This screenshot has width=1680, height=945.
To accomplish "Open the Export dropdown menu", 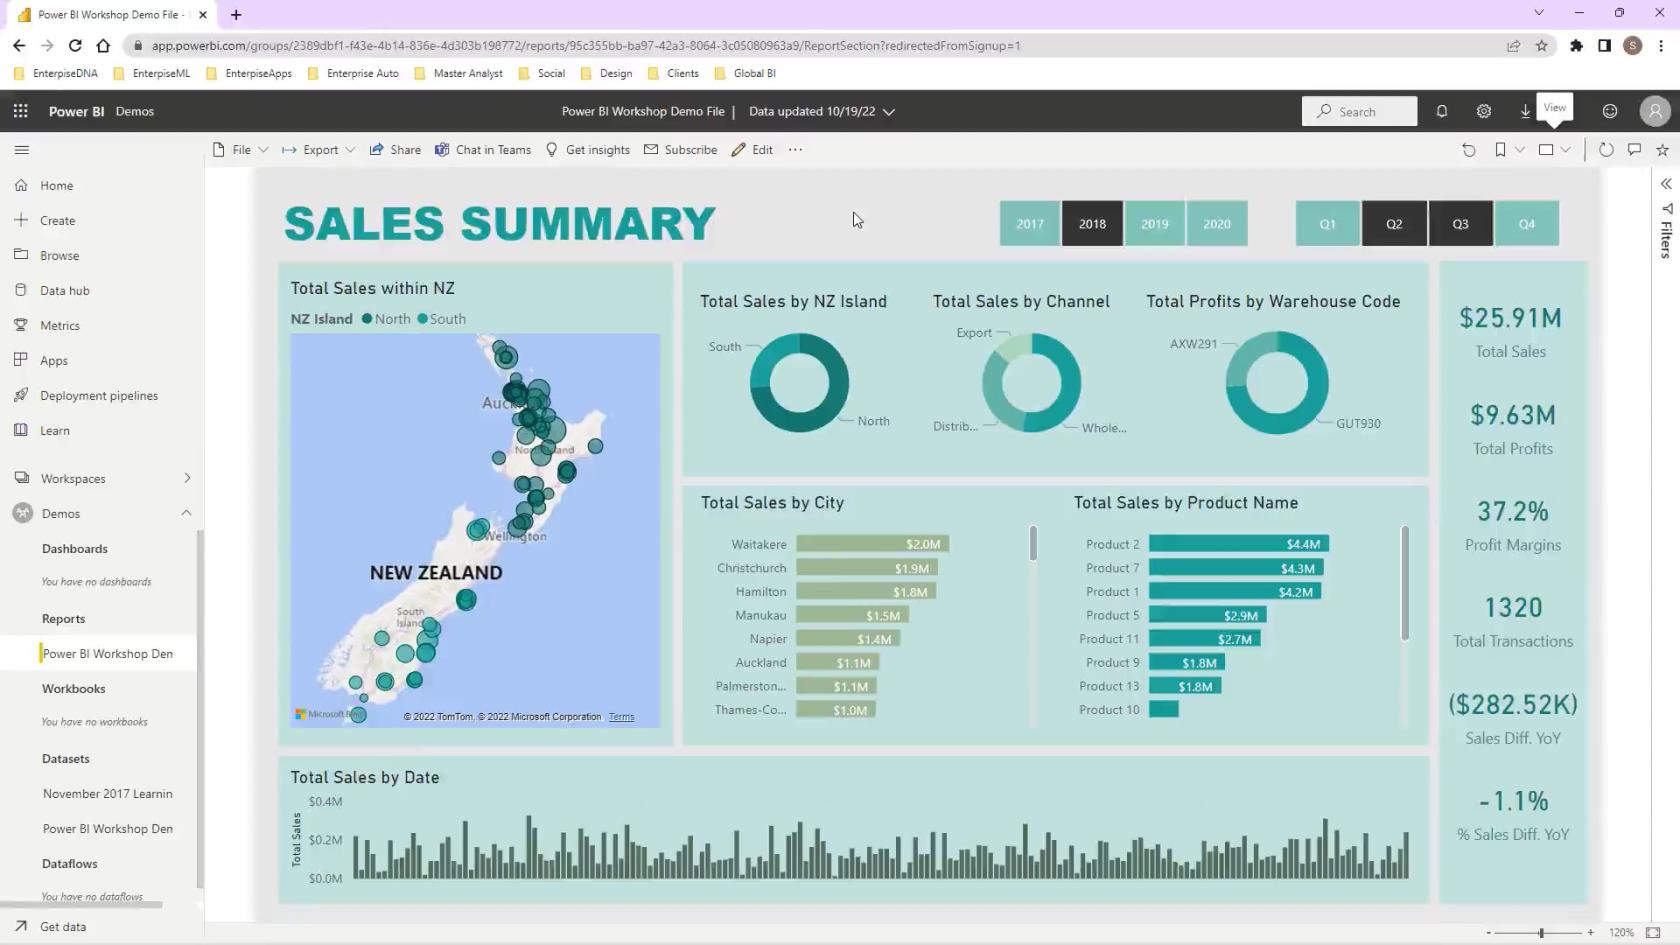I will 319,150.
